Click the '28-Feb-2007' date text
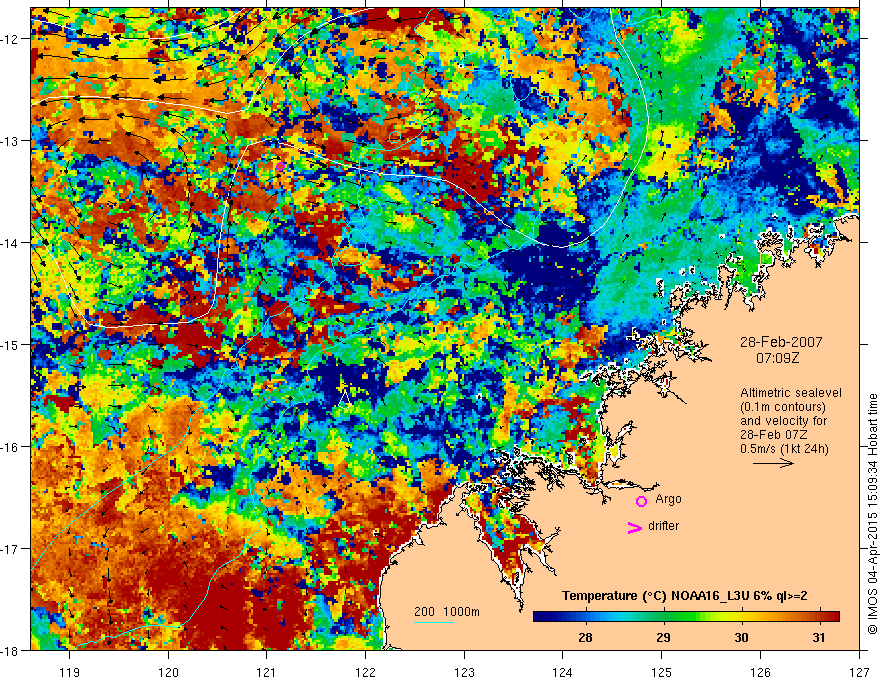 coord(781,342)
